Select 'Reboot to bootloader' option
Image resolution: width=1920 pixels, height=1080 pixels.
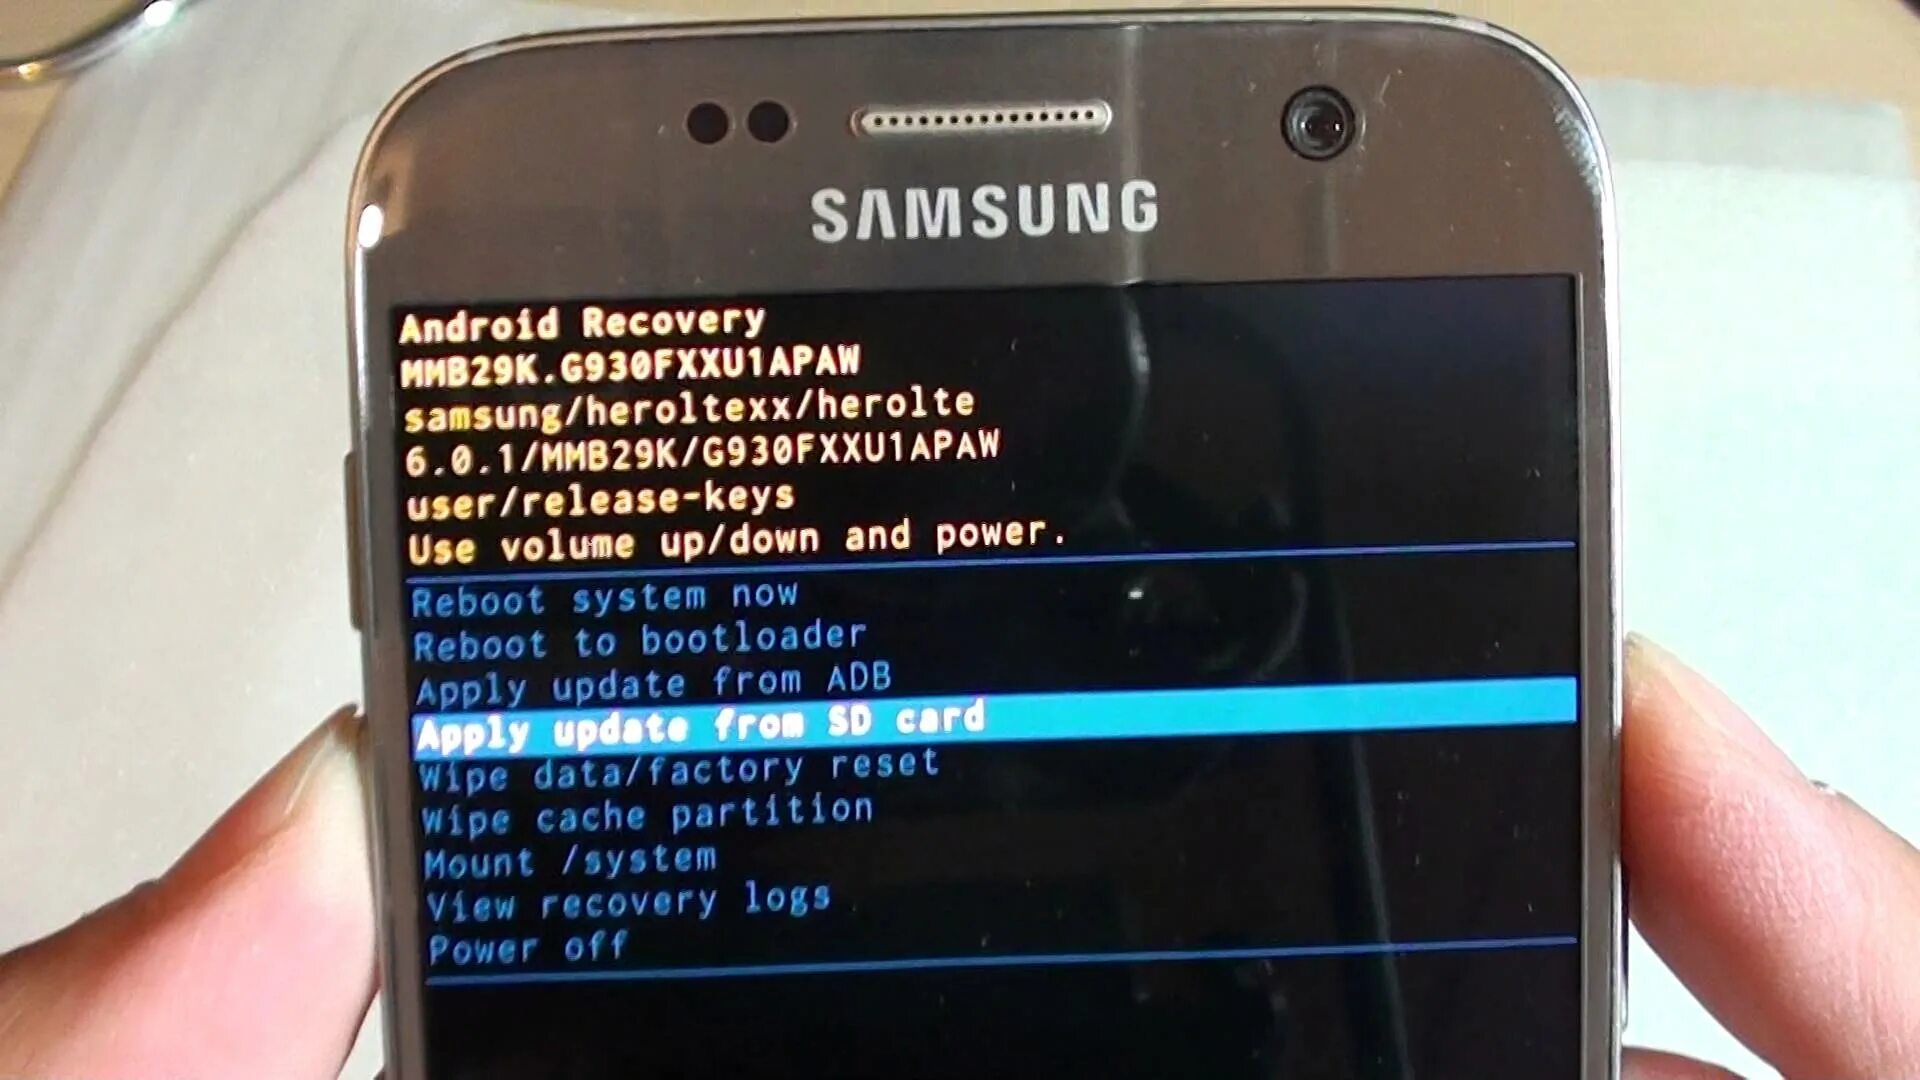coord(641,638)
